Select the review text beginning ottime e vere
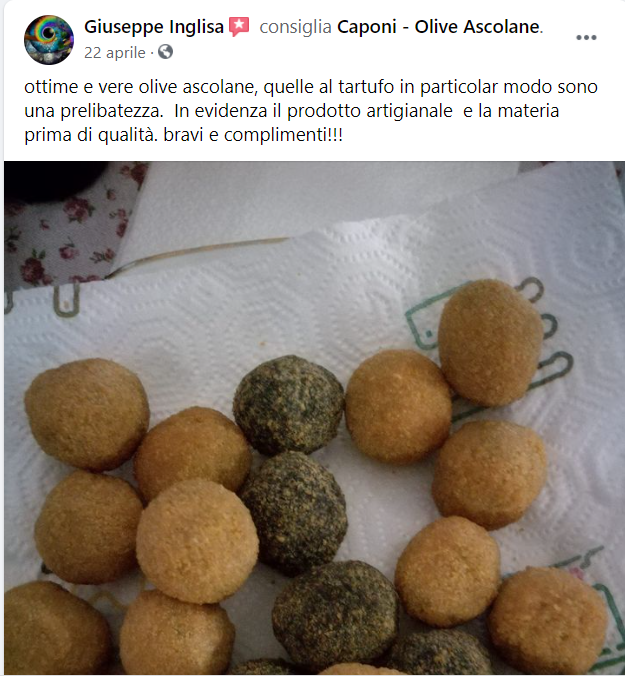Image resolution: width=625 pixels, height=678 pixels. point(311,111)
